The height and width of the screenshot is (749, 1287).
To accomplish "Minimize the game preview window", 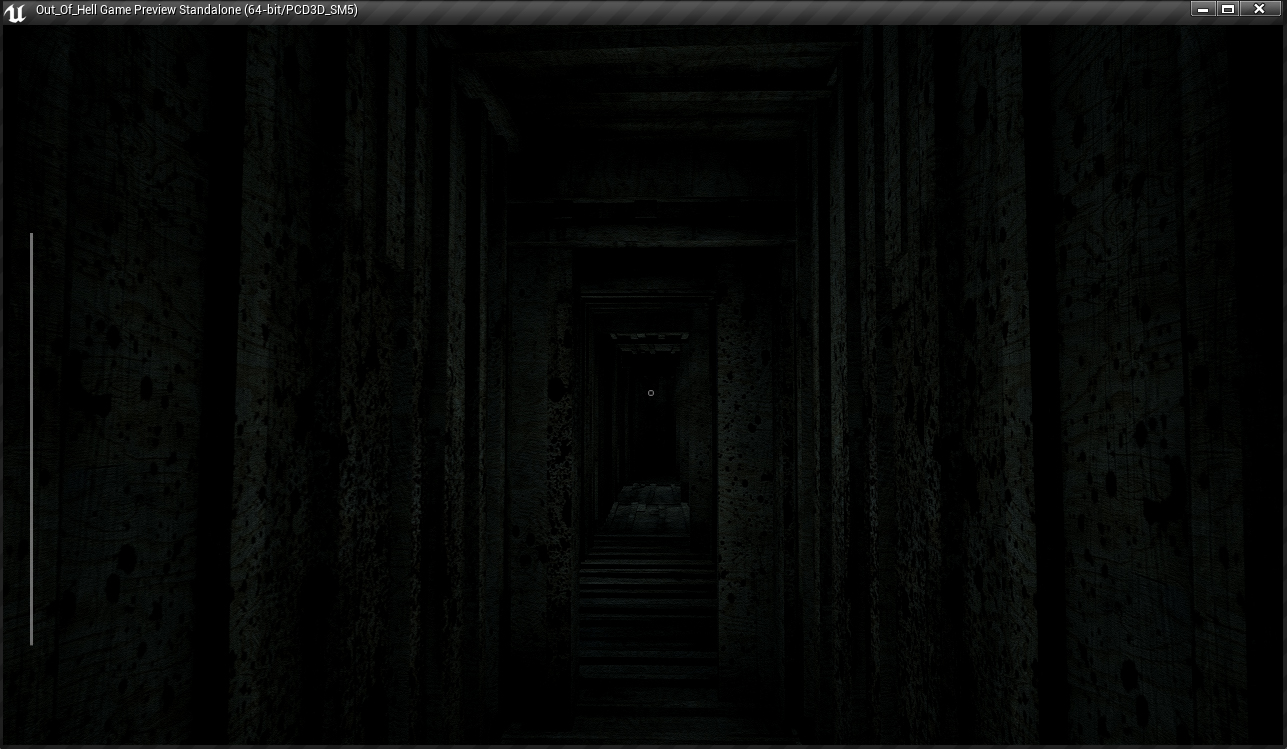I will point(1203,9).
